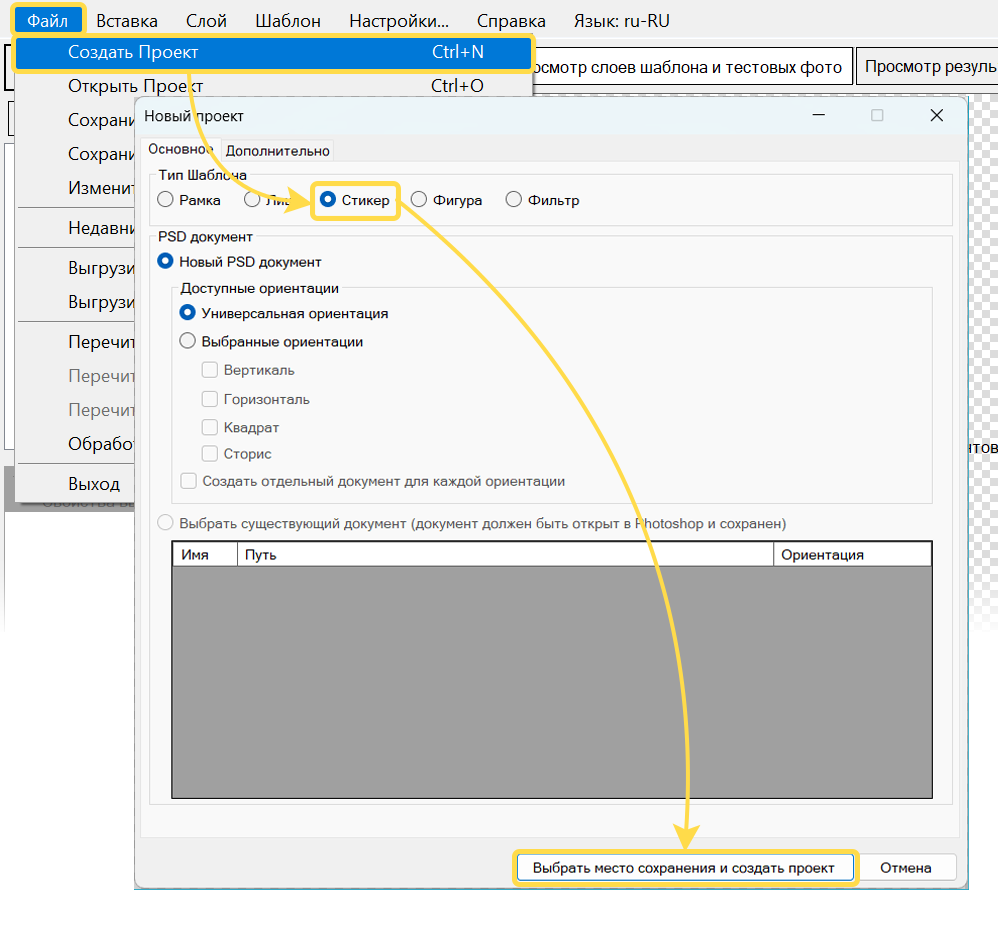The image size is (998, 929).
Task: Click Выбрать место сохранения и создать проект
Action: coord(684,868)
